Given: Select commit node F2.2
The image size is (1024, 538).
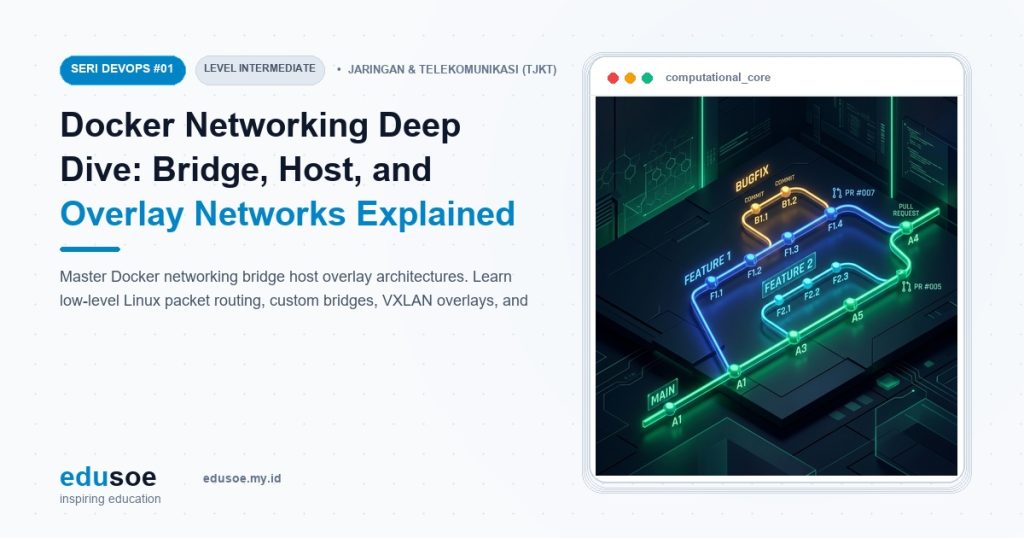Looking at the screenshot, I should [x=808, y=283].
